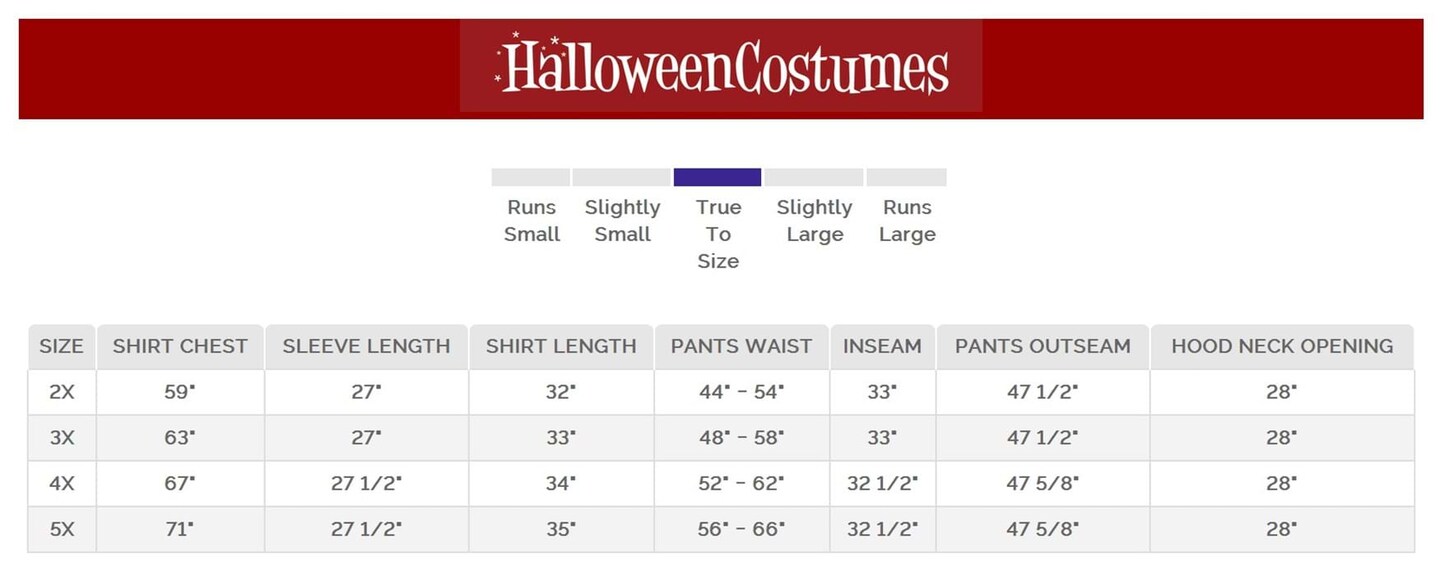Image resolution: width=1440 pixels, height=580 pixels.
Task: Select the Slightly Small fit bar
Action: click(621, 178)
